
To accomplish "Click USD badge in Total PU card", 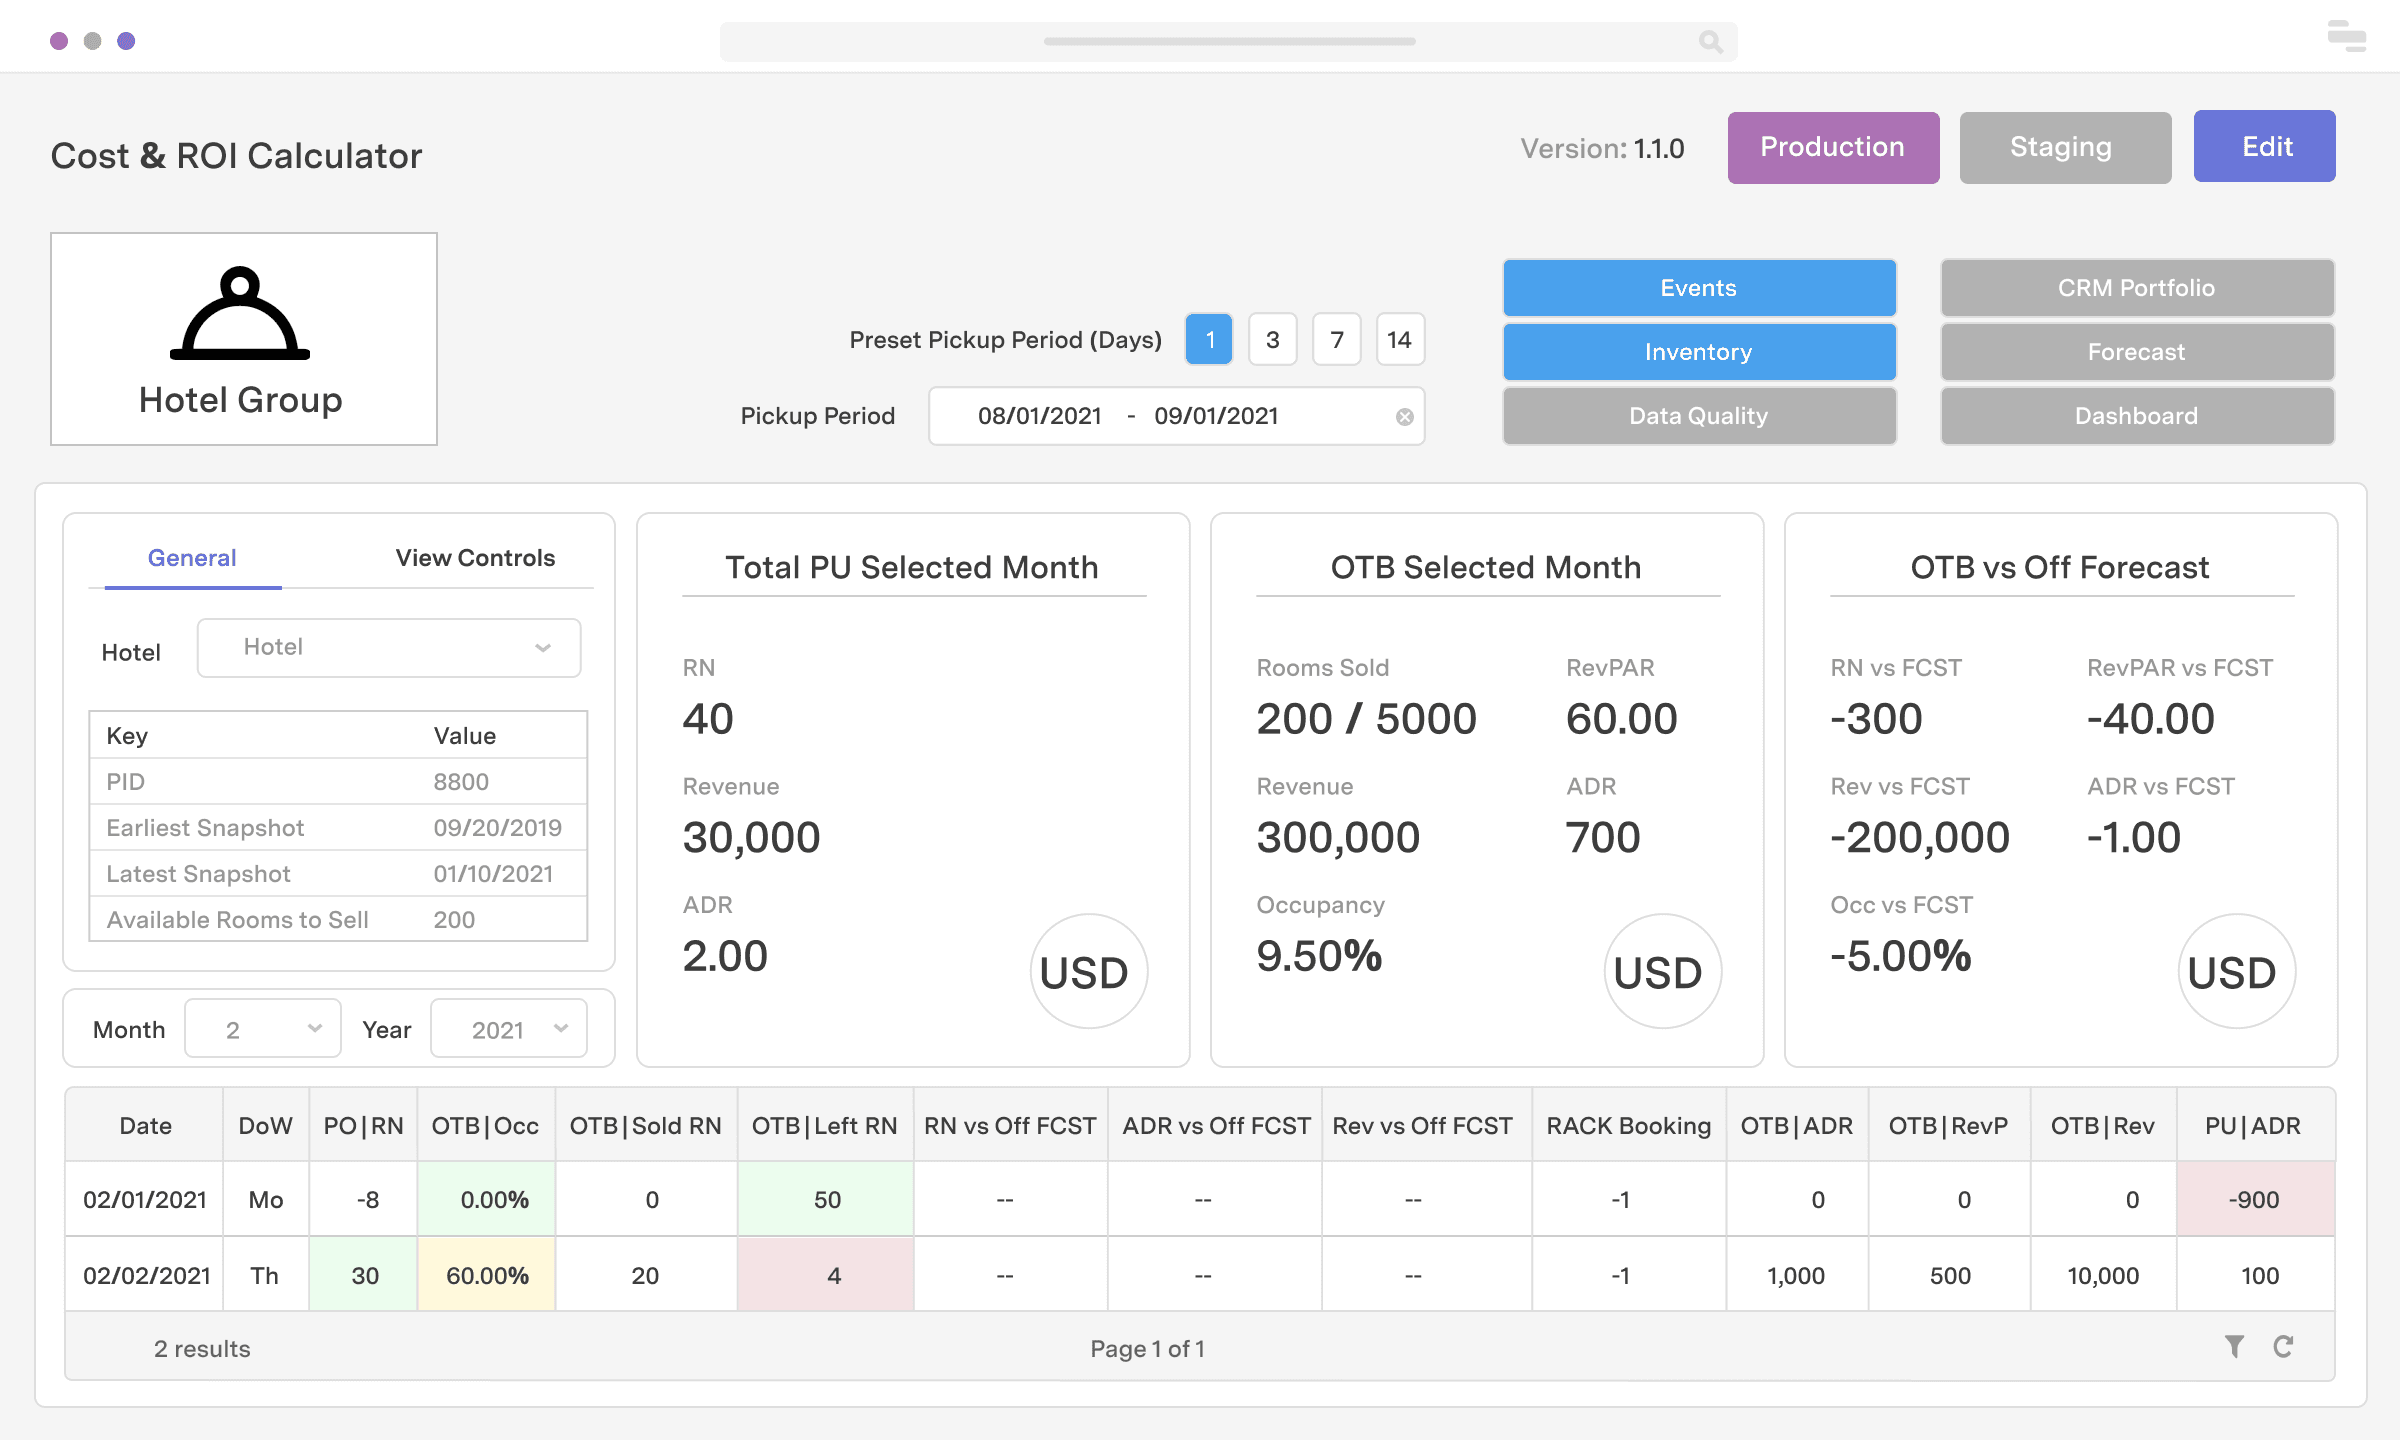I will tap(1087, 971).
